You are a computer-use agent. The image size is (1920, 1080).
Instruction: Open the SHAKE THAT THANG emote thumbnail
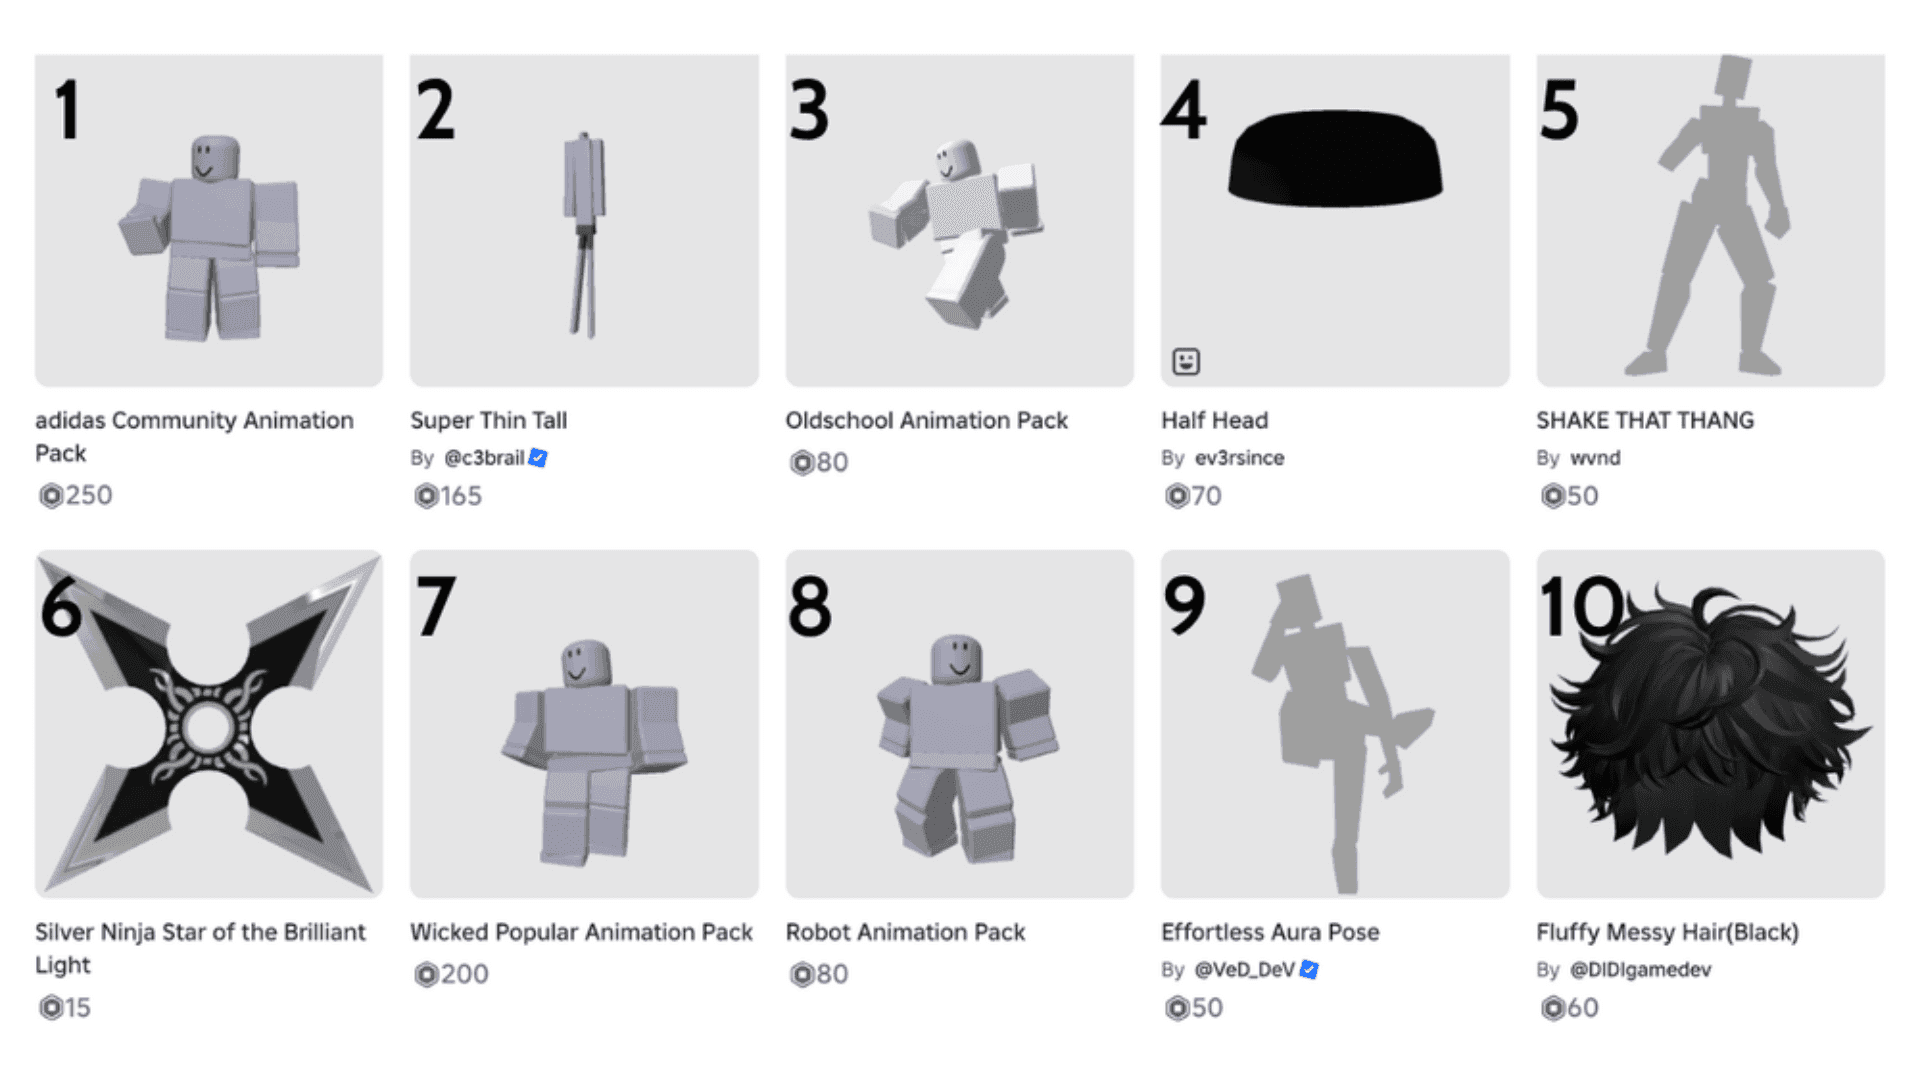1710,222
